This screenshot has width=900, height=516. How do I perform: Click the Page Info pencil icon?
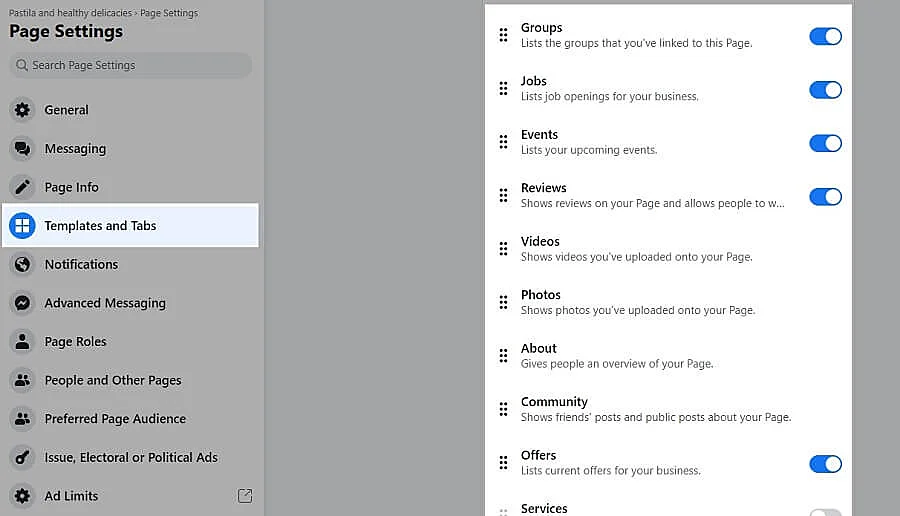coord(22,187)
